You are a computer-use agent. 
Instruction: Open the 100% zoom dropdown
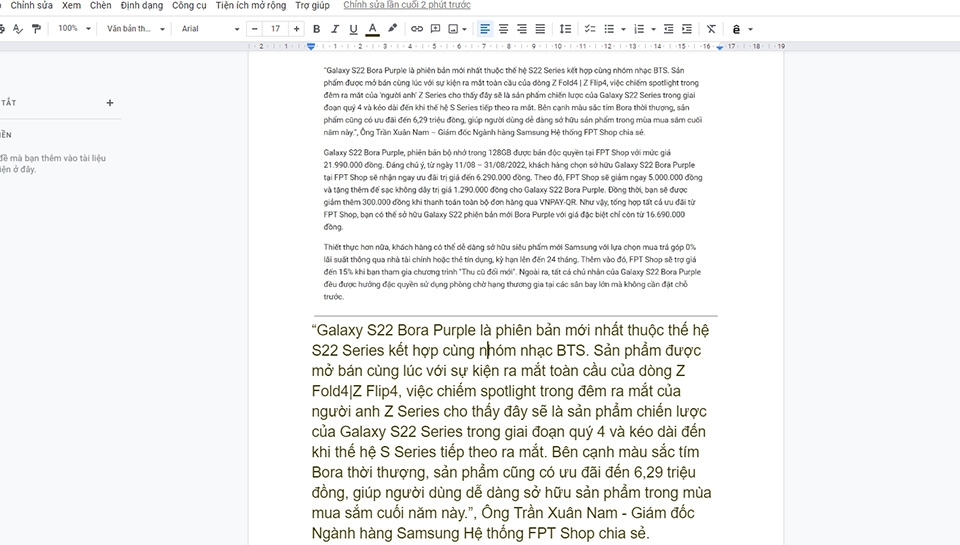(75, 29)
